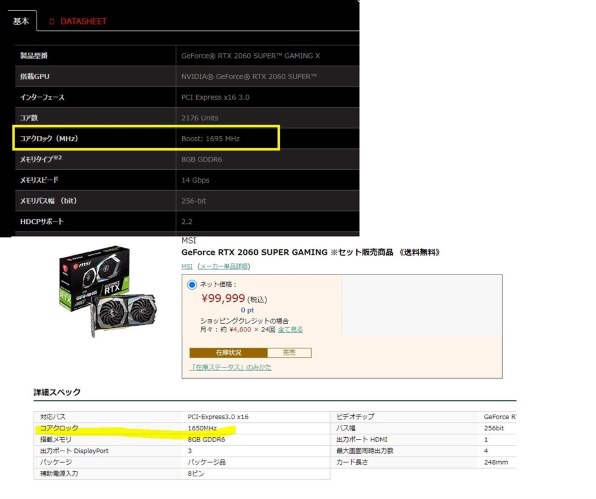Select the 14 Gbps value
The height and width of the screenshot is (499, 596).
tap(195, 180)
